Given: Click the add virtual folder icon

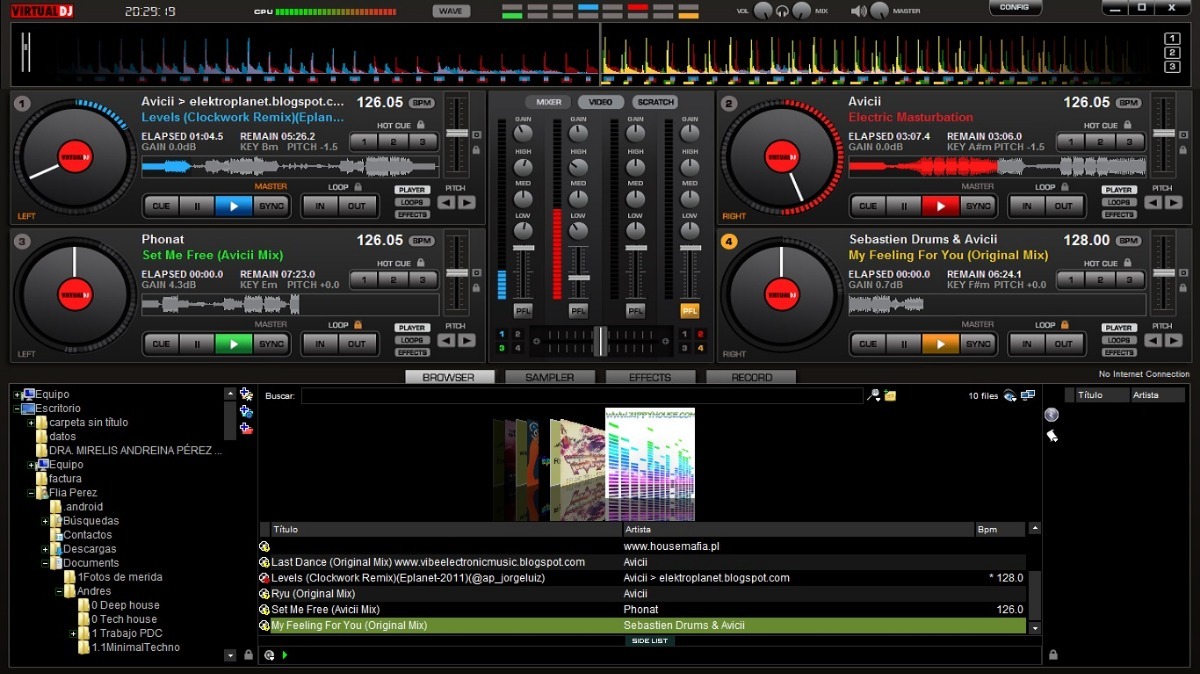Looking at the screenshot, I should 246,412.
